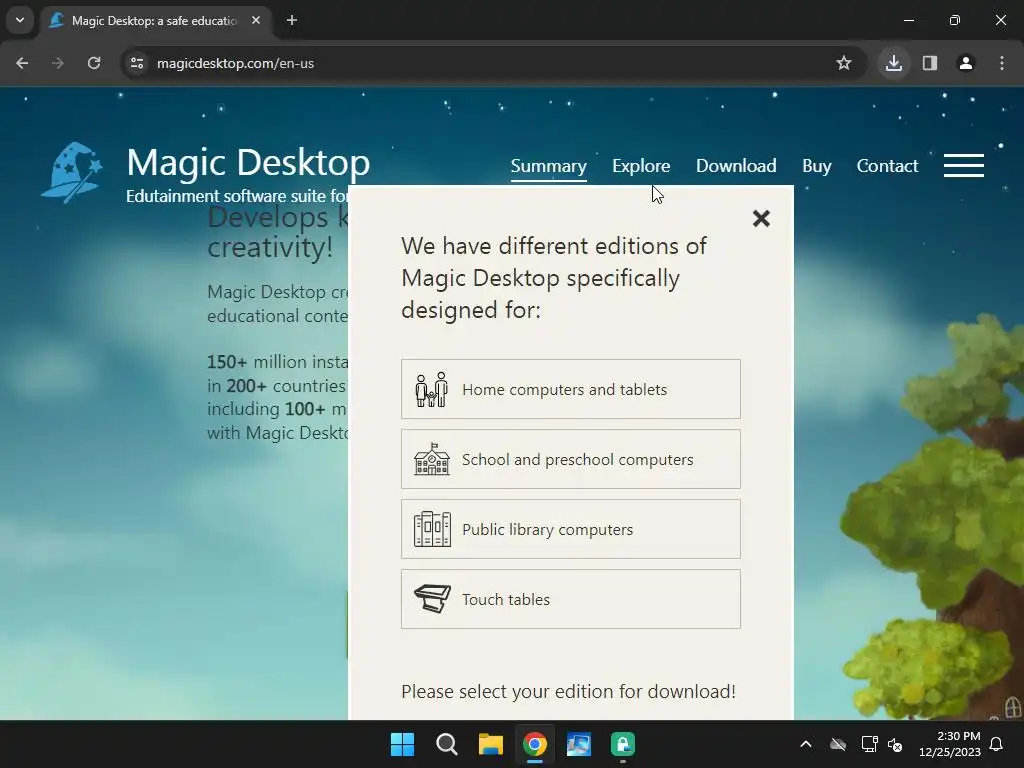Viewport: 1024px width, 768px height.
Task: Pick Public library computers edition
Action: click(571, 529)
